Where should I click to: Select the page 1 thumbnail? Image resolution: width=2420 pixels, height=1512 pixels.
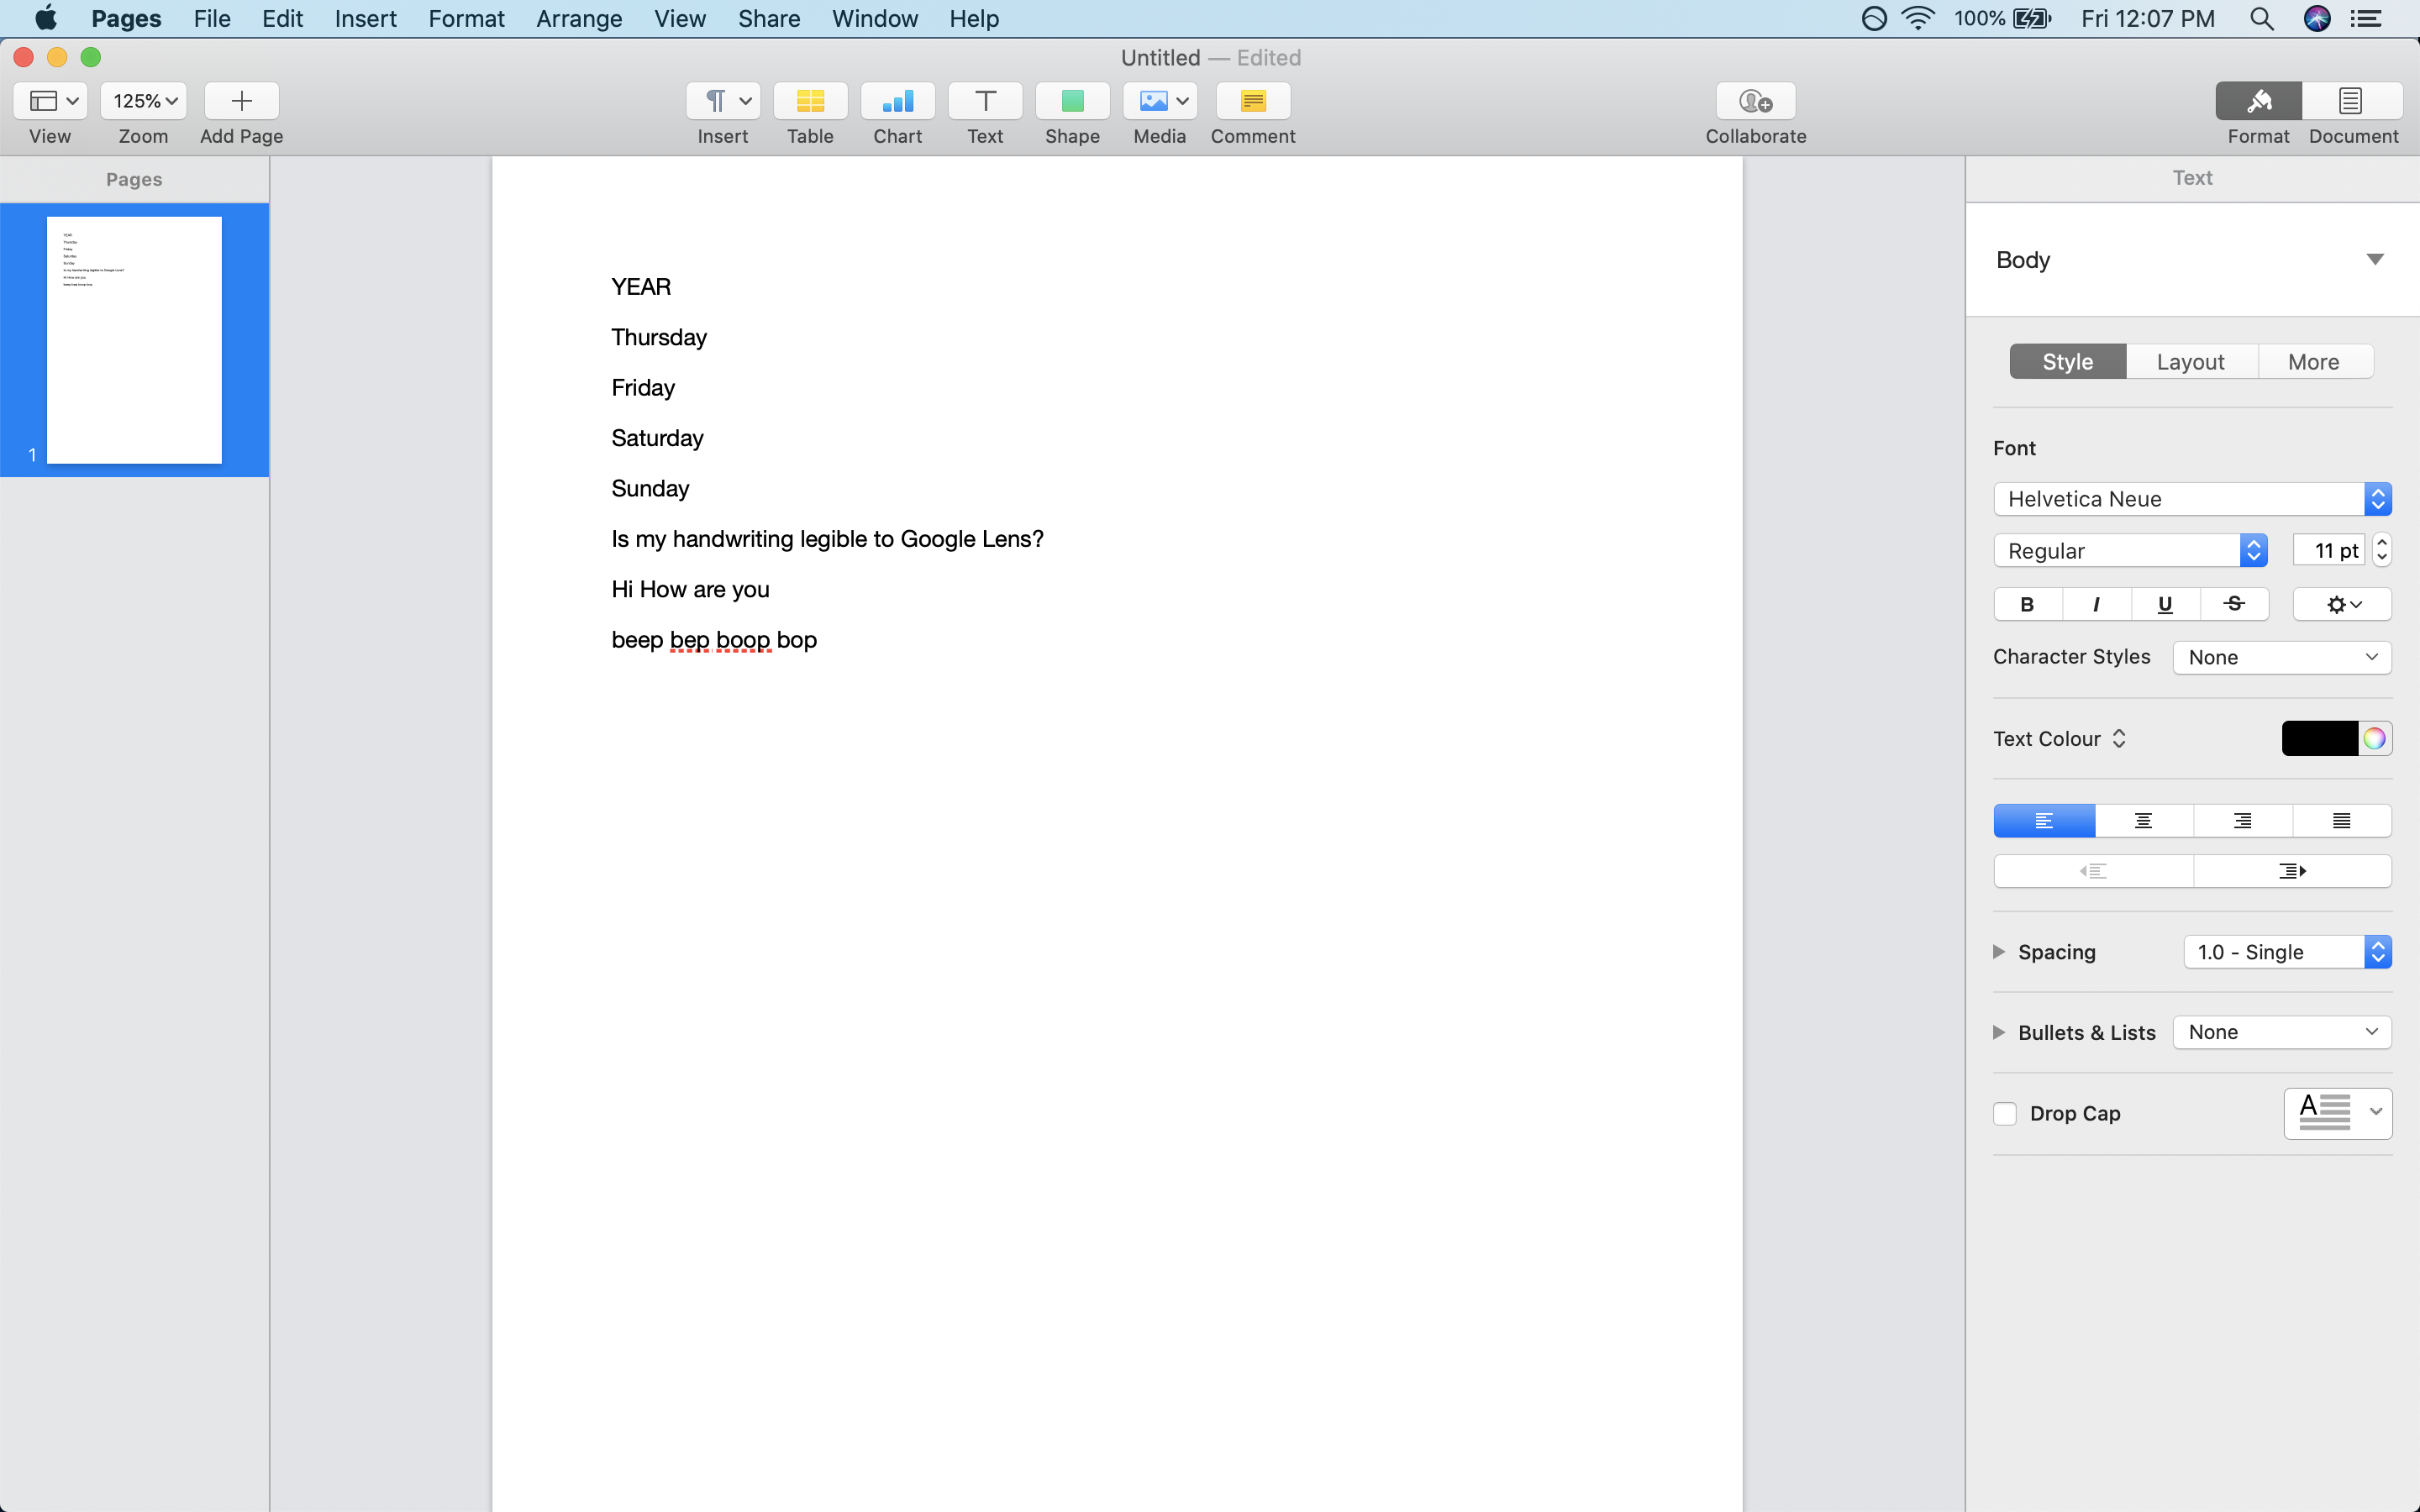(134, 340)
